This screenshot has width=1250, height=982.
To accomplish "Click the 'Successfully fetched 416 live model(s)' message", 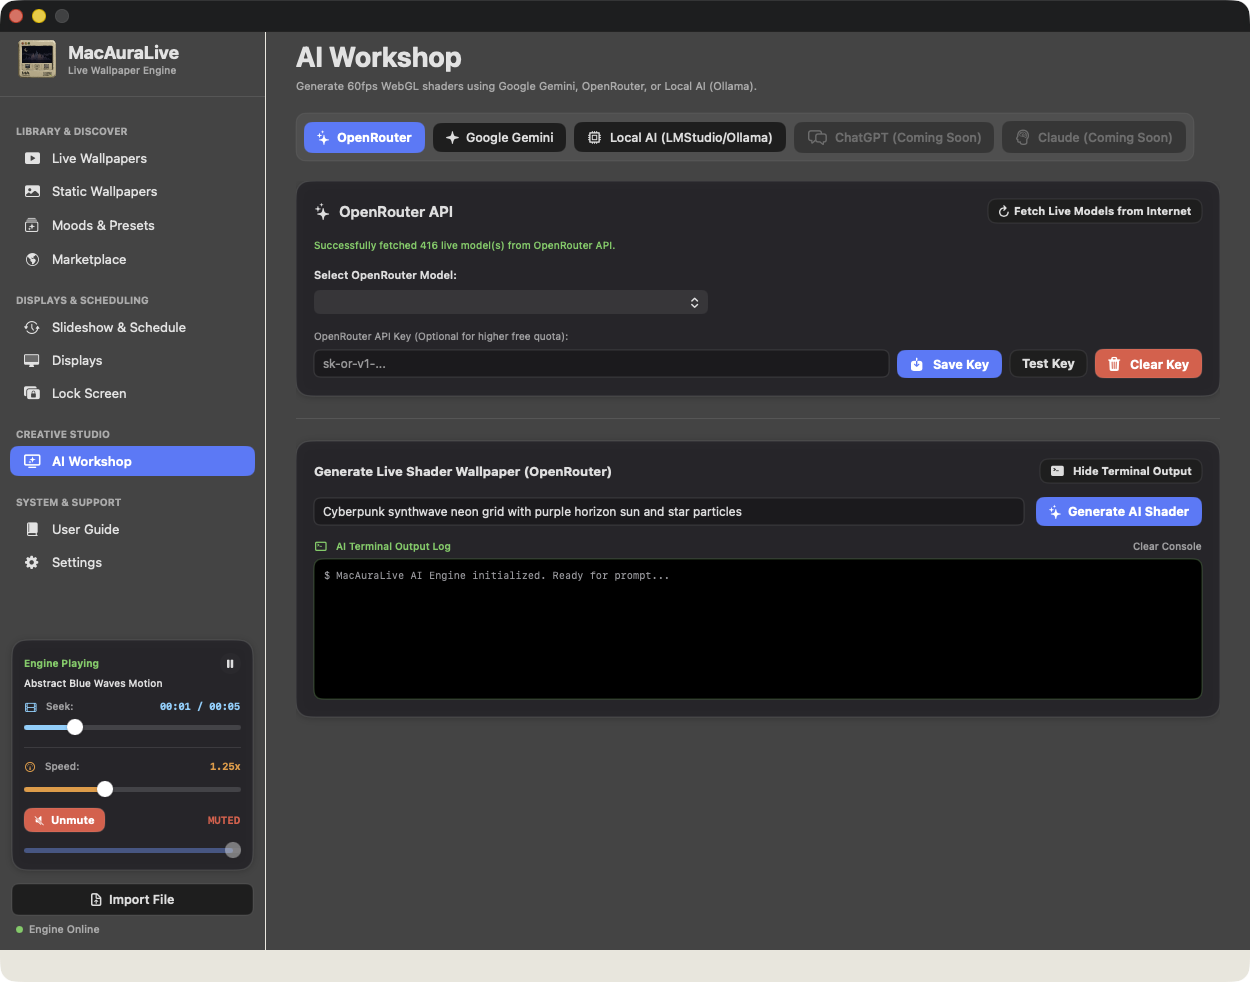I will tap(464, 245).
